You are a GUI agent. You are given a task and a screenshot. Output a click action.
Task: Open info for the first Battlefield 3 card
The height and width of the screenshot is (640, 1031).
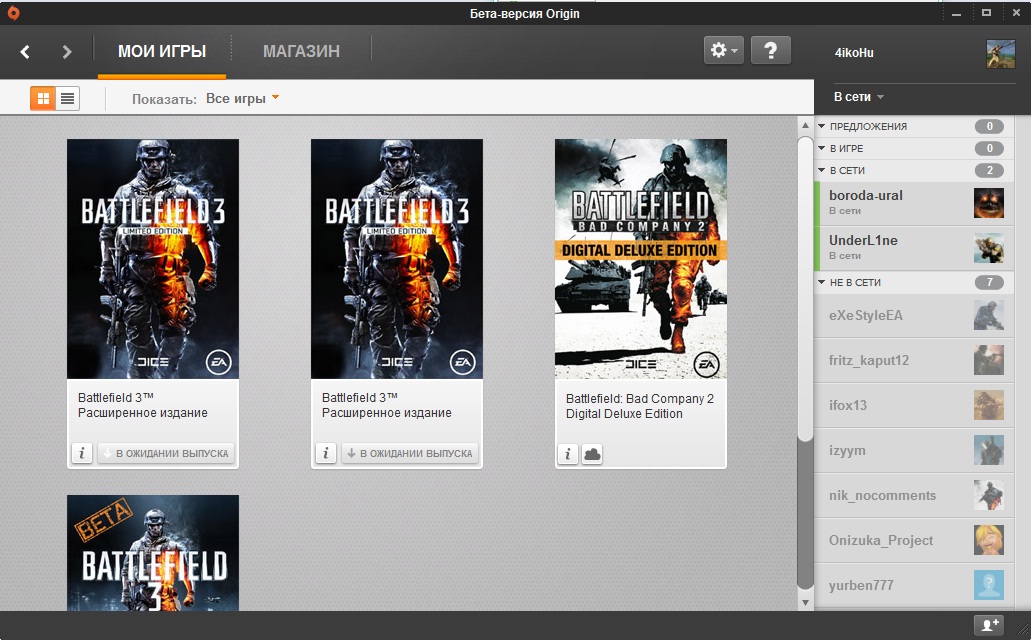(x=82, y=453)
